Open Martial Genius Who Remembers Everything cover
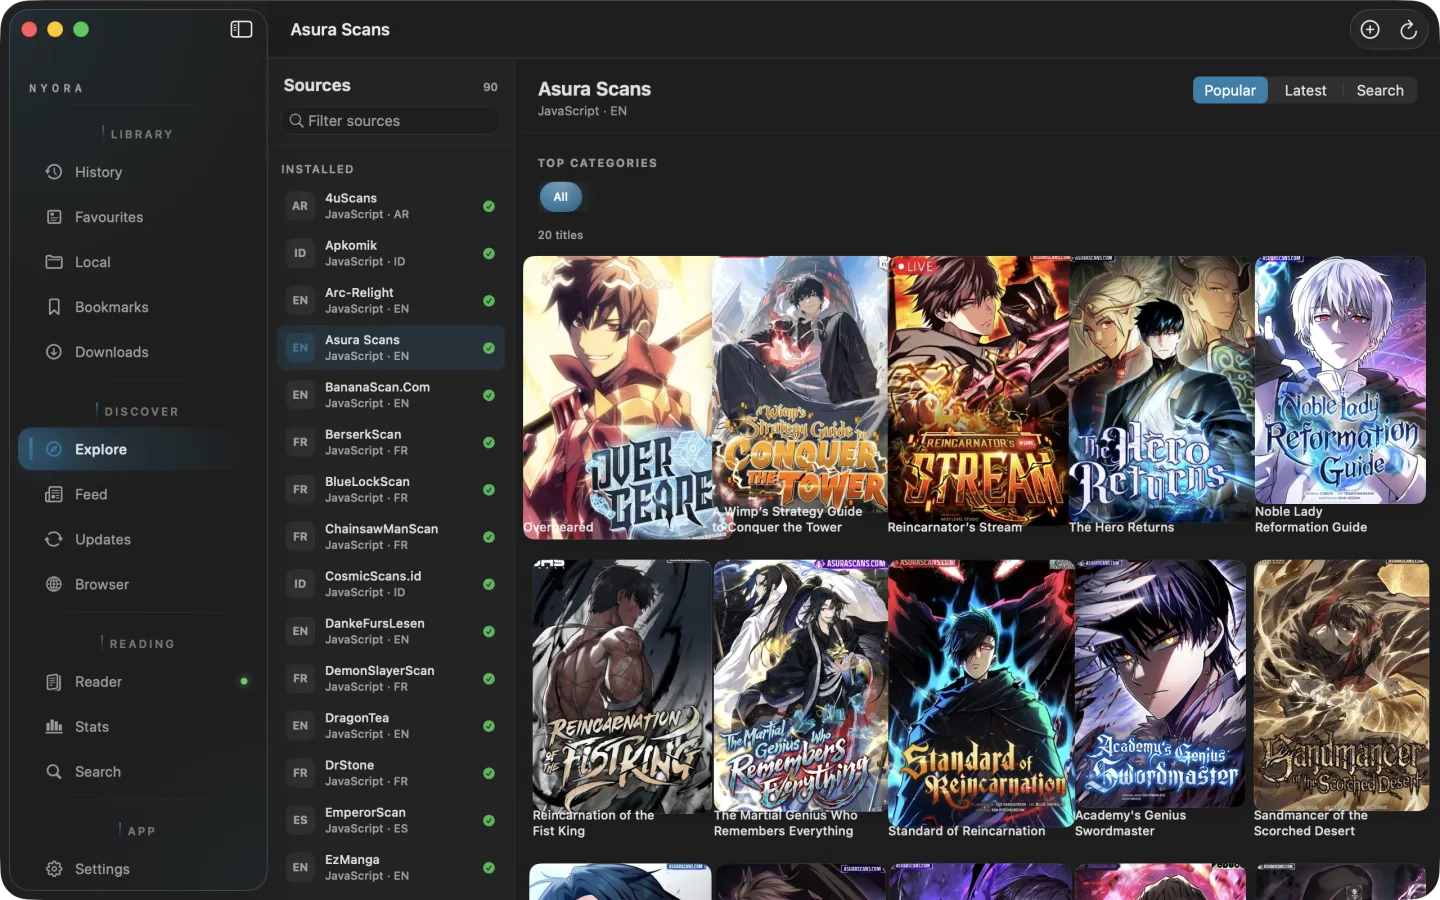Screen dimensions: 1440x900 click(801, 685)
